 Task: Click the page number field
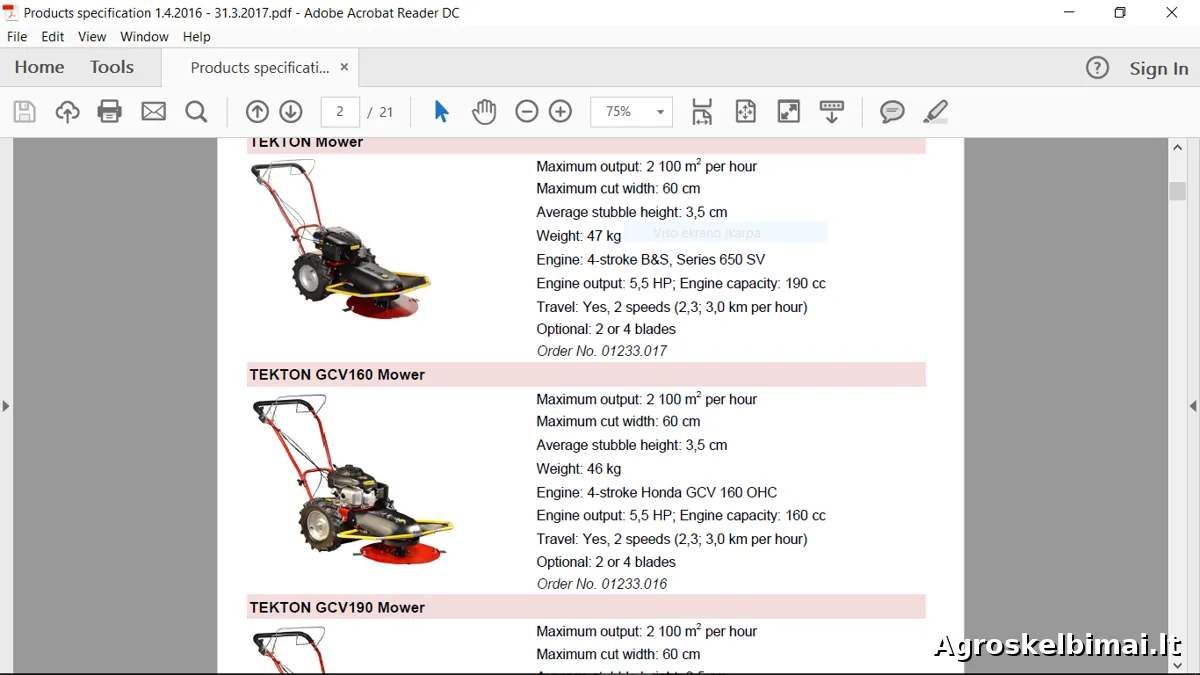click(340, 111)
